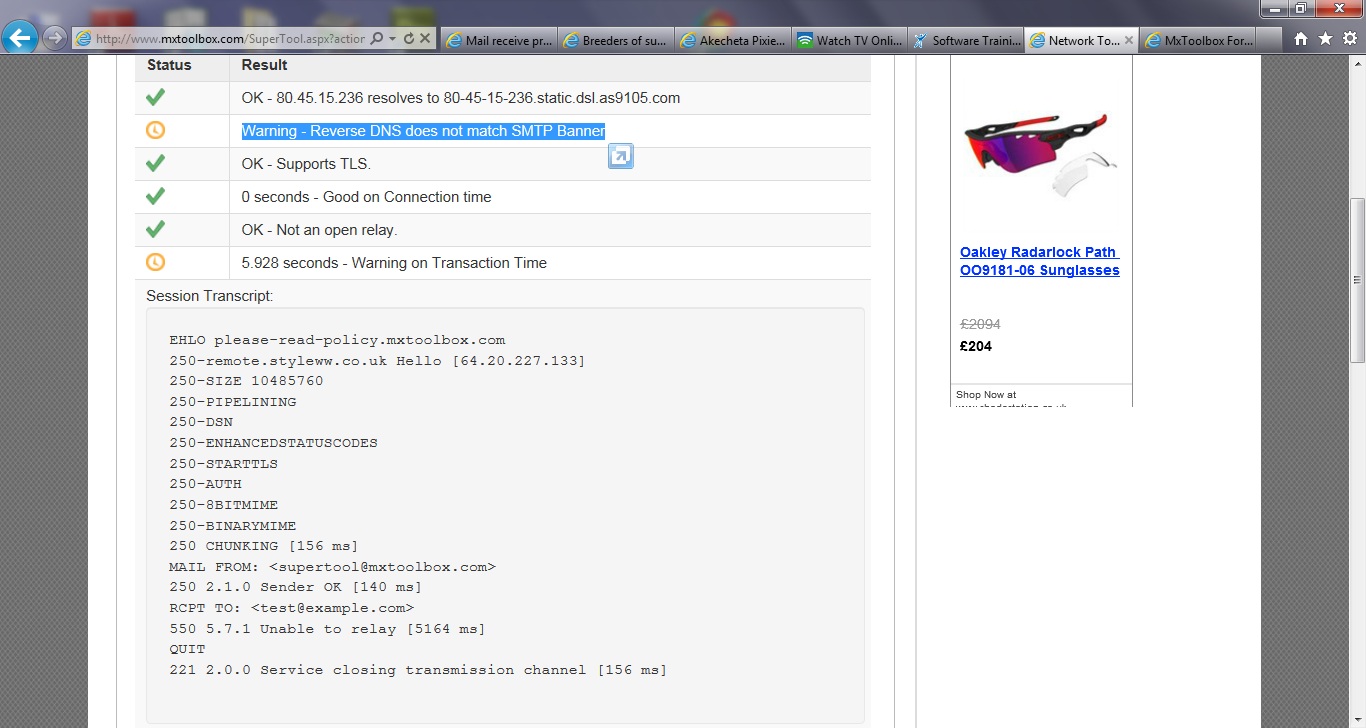Click green check icon beside Connection time row
Screen dimensions: 1366x728
[x=155, y=196]
